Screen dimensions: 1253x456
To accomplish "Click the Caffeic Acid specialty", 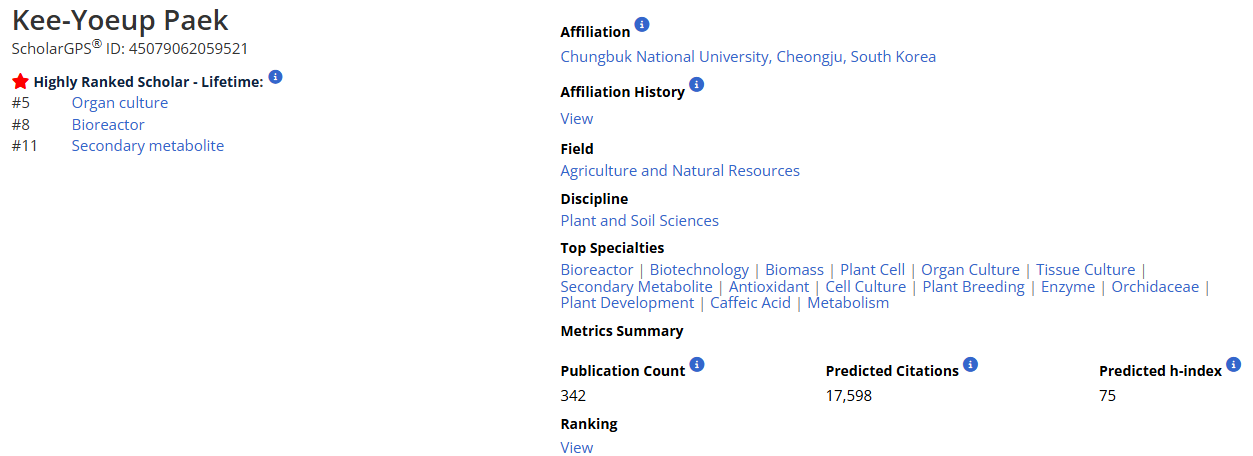I will click(750, 303).
